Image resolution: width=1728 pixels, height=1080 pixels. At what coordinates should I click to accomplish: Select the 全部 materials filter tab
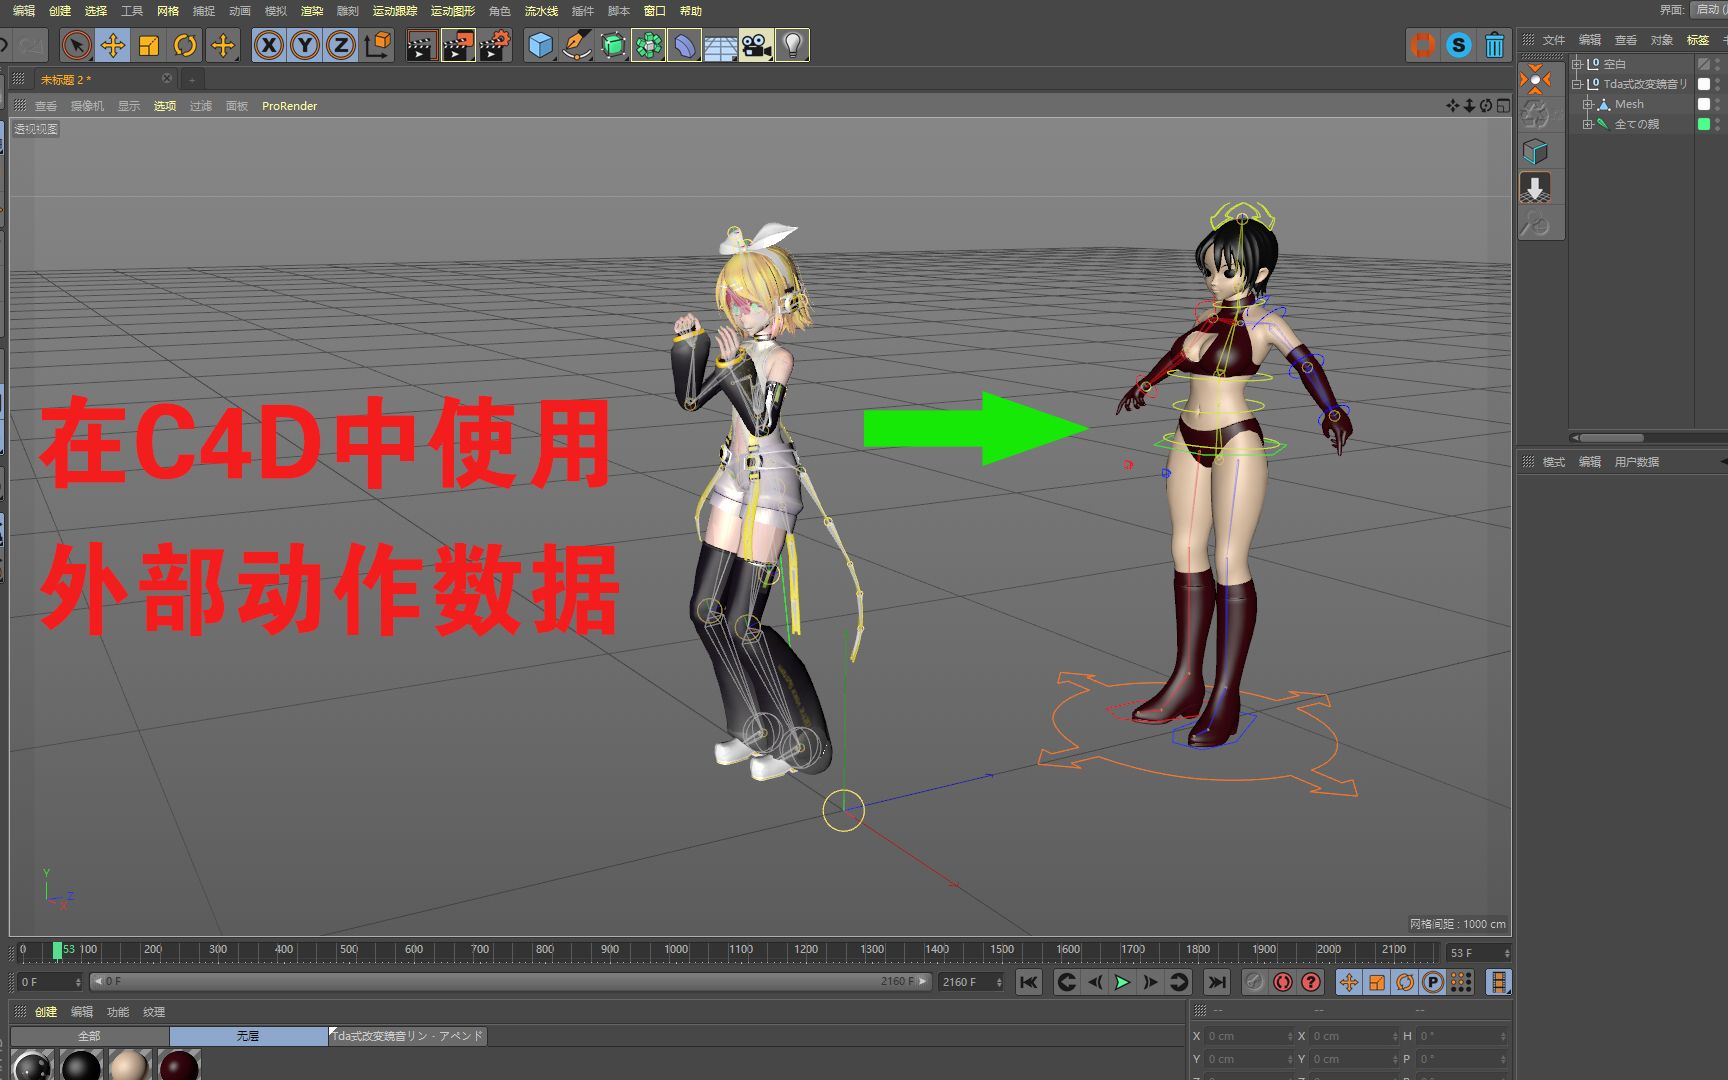tap(89, 1036)
